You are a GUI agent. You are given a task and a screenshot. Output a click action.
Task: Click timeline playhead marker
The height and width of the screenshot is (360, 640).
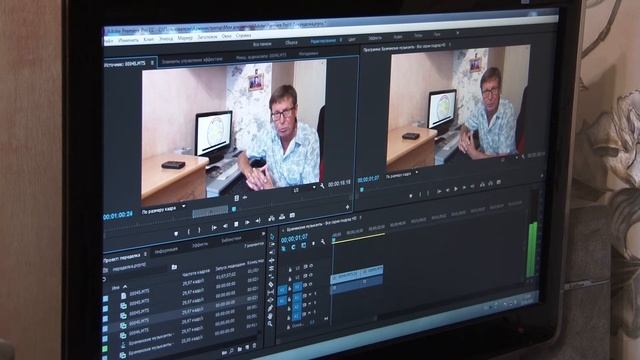click(x=334, y=240)
